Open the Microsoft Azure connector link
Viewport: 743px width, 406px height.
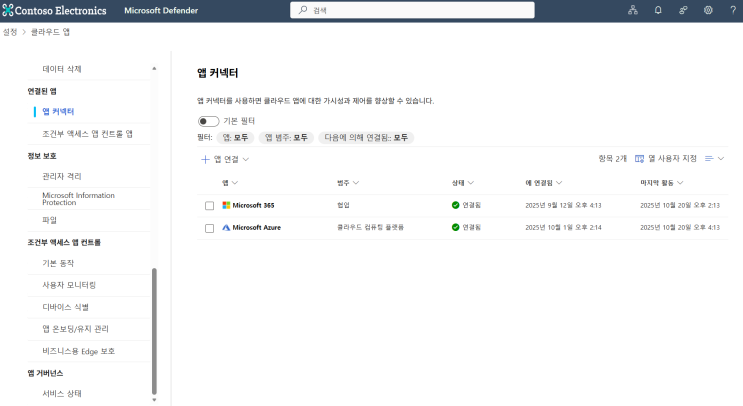pos(257,227)
